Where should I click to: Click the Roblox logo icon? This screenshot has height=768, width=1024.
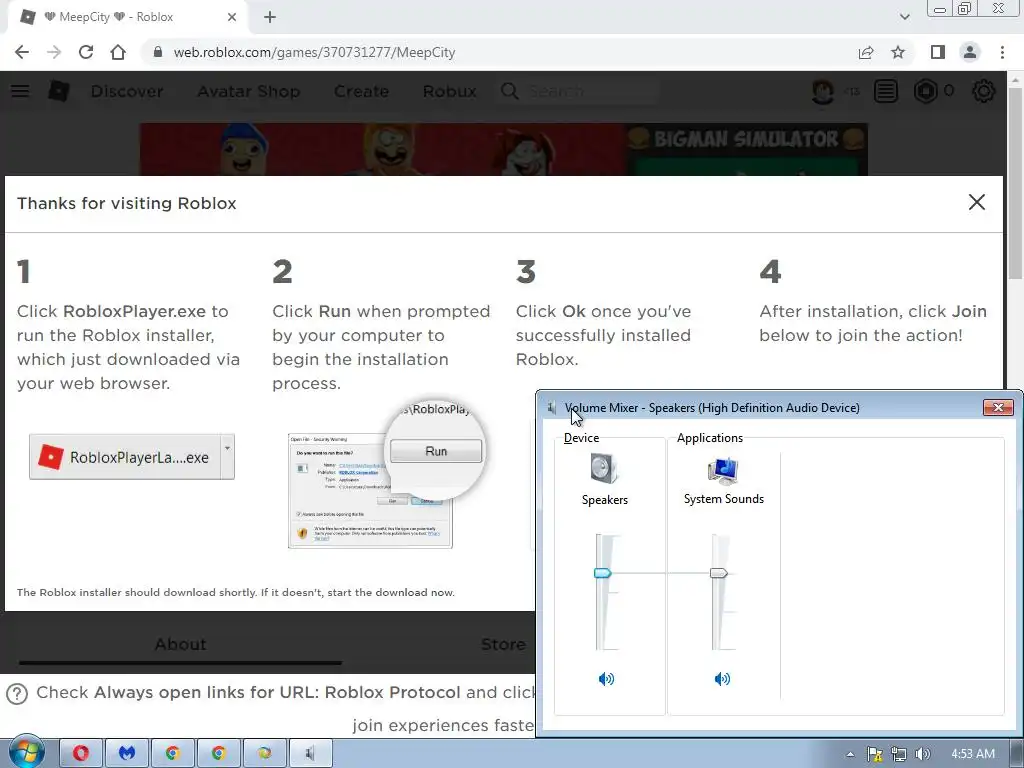(x=59, y=91)
